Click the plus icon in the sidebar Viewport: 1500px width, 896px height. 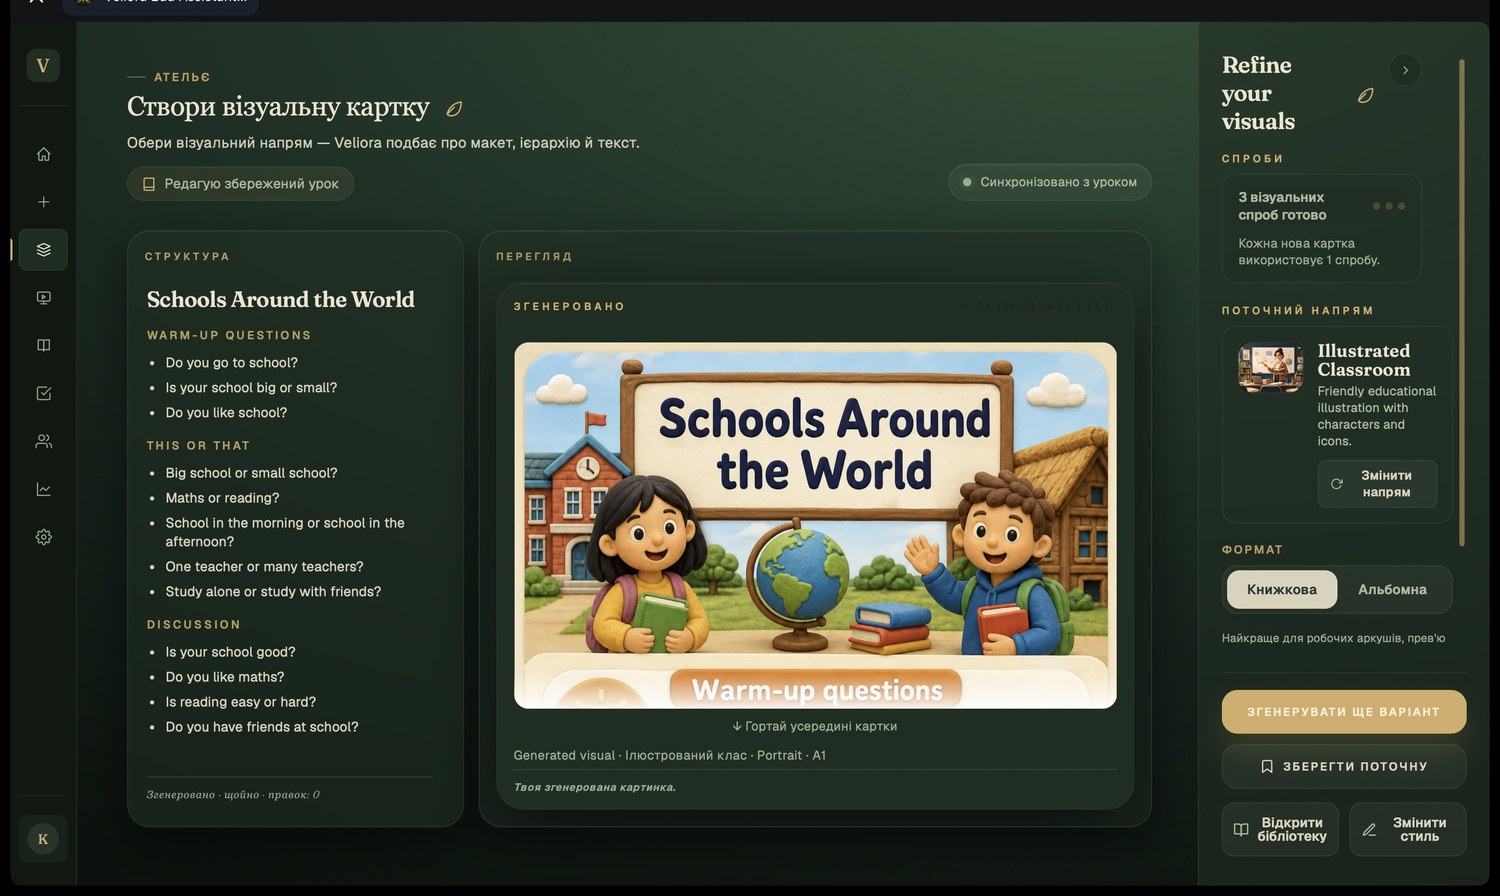[43, 202]
